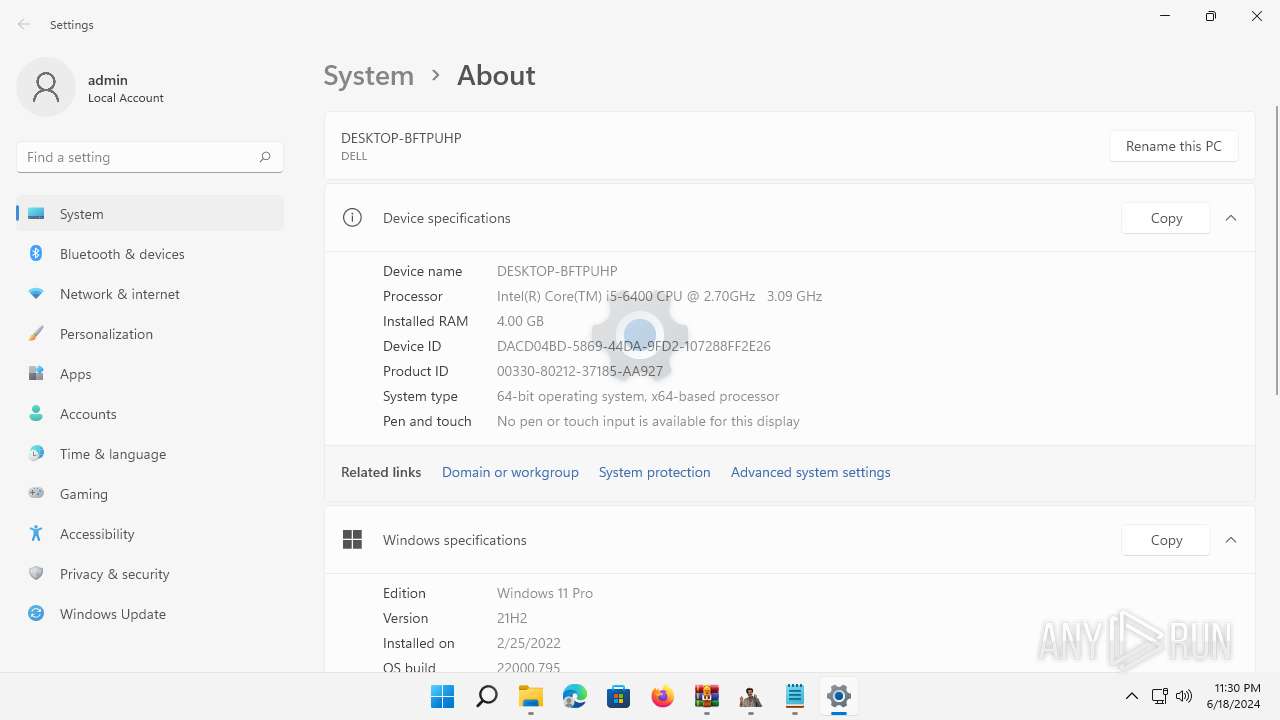
Task: Open Advanced system settings link
Action: pos(810,472)
